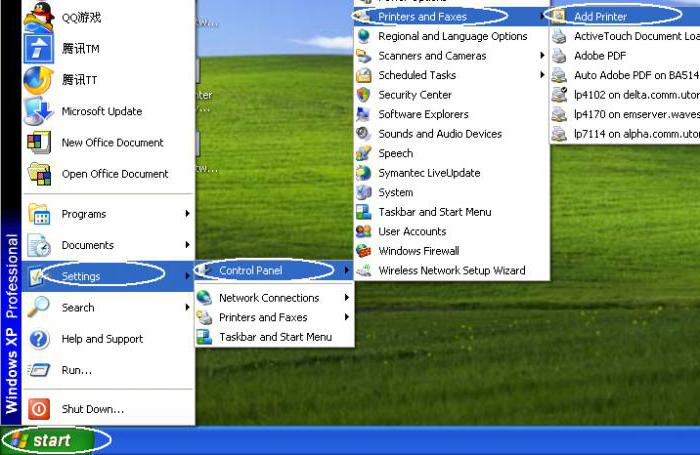This screenshot has width=700, height=455.
Task: Expand the Documents submenu arrow
Action: coord(187,245)
